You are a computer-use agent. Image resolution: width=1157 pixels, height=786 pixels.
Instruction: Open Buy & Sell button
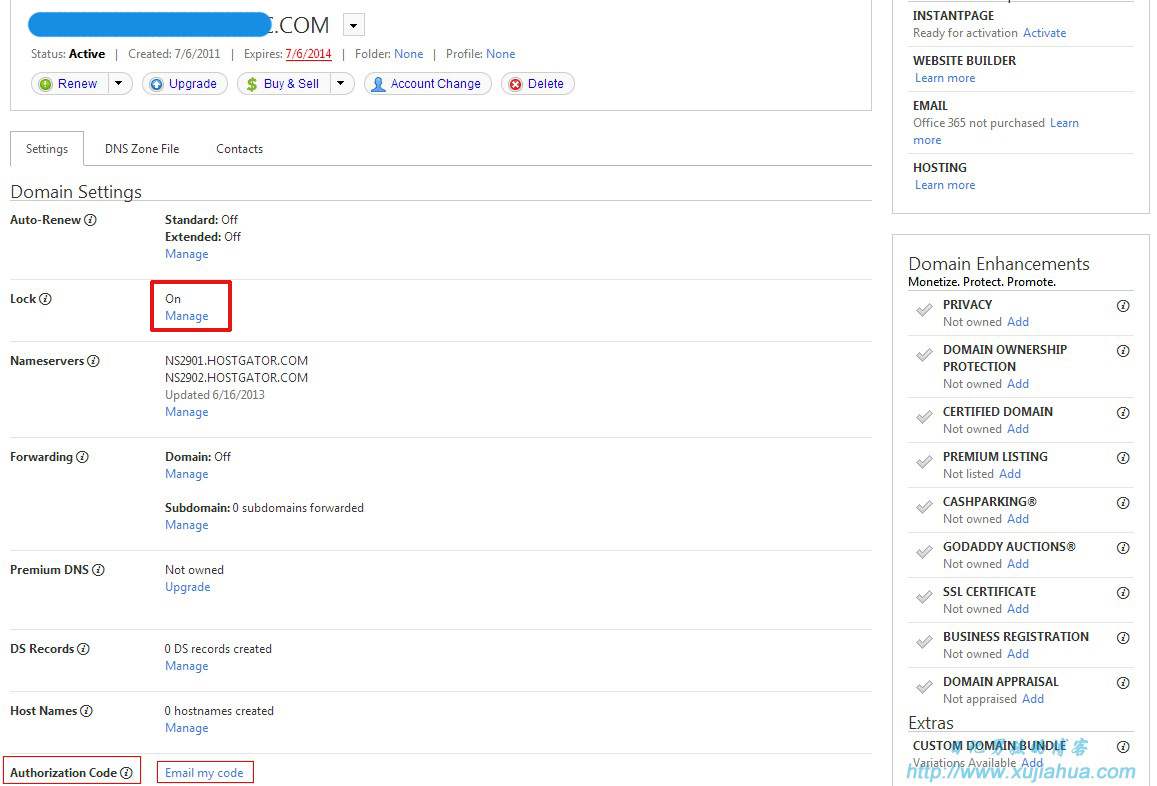(284, 84)
